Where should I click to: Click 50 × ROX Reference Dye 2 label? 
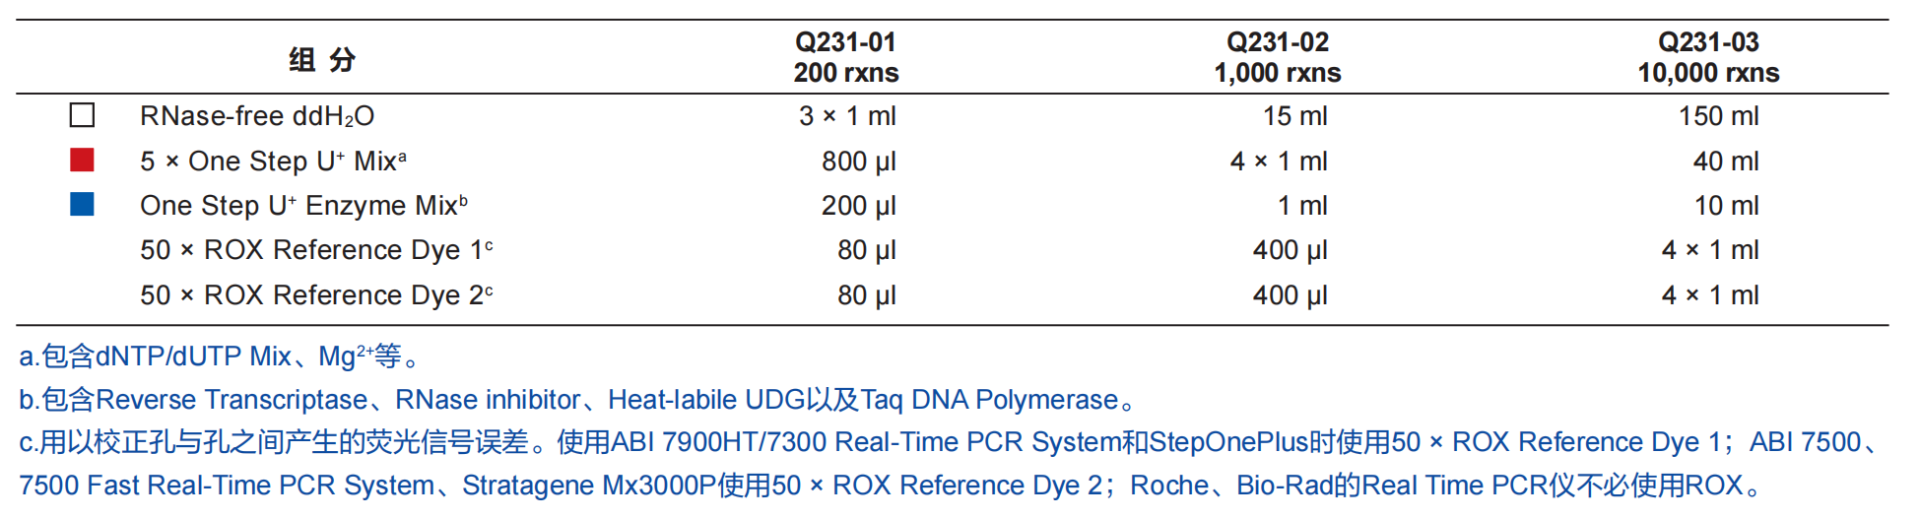click(316, 295)
